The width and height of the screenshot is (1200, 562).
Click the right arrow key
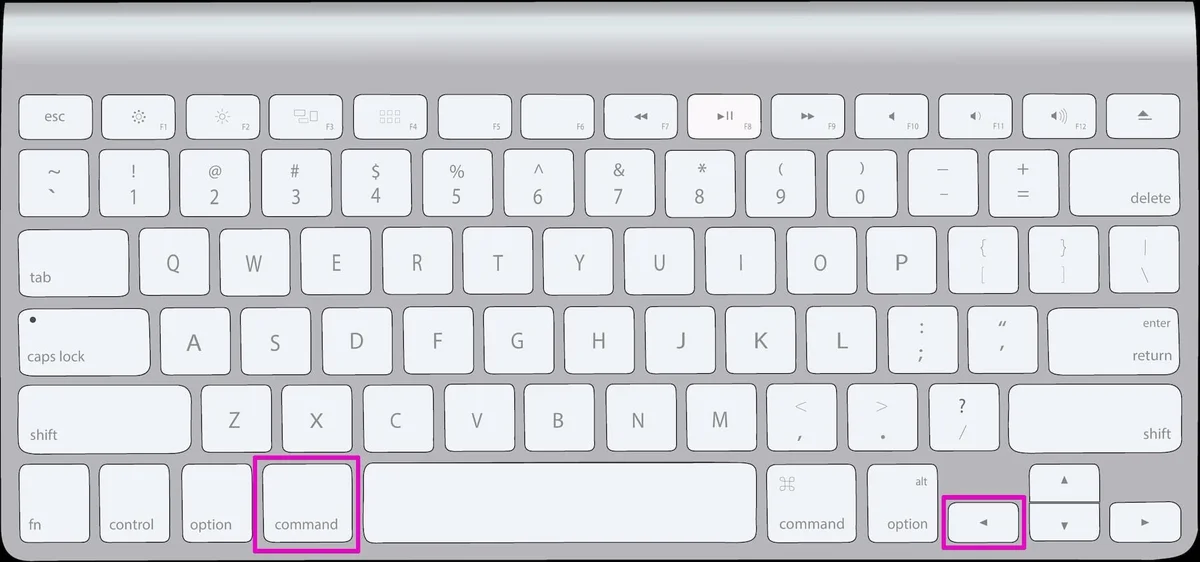click(x=1145, y=522)
